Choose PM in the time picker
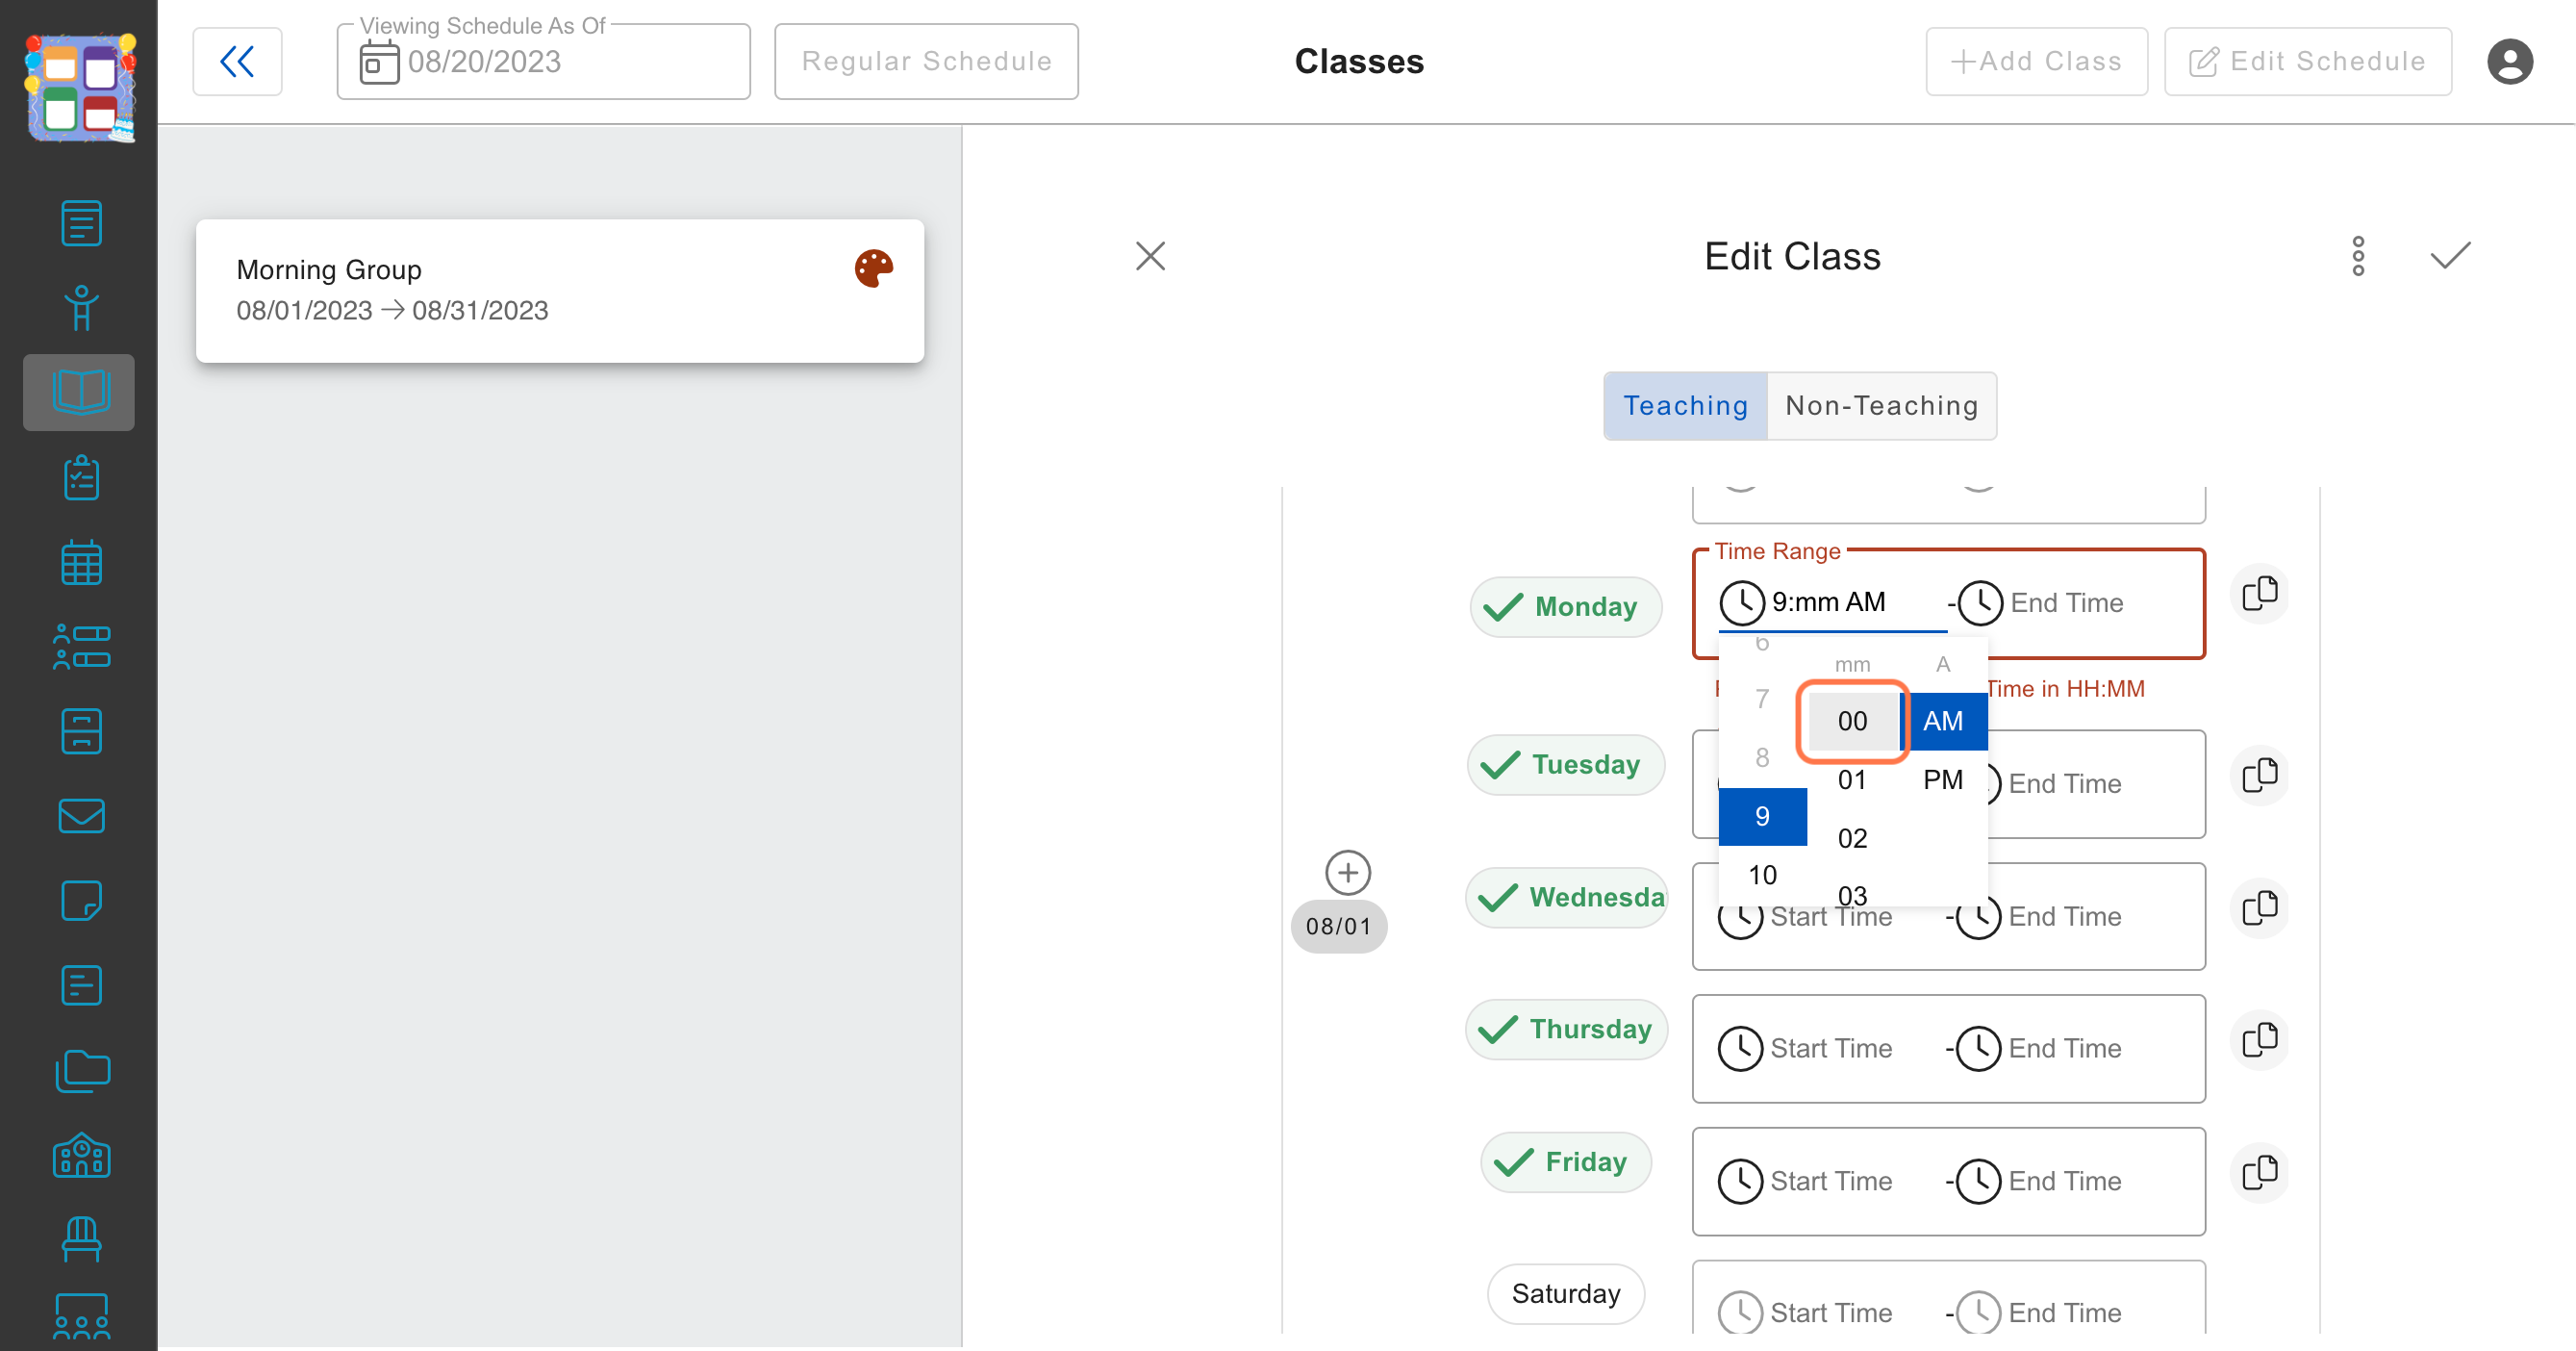Screen dimensions: 2576x1351 click(x=1942, y=780)
